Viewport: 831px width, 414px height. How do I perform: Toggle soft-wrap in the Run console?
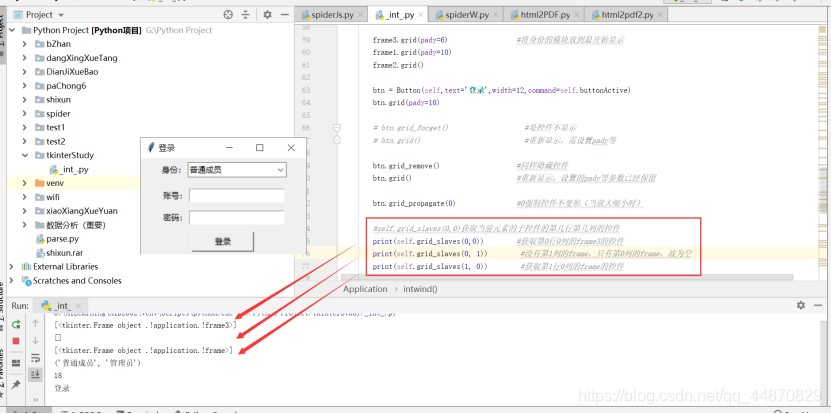(x=36, y=357)
